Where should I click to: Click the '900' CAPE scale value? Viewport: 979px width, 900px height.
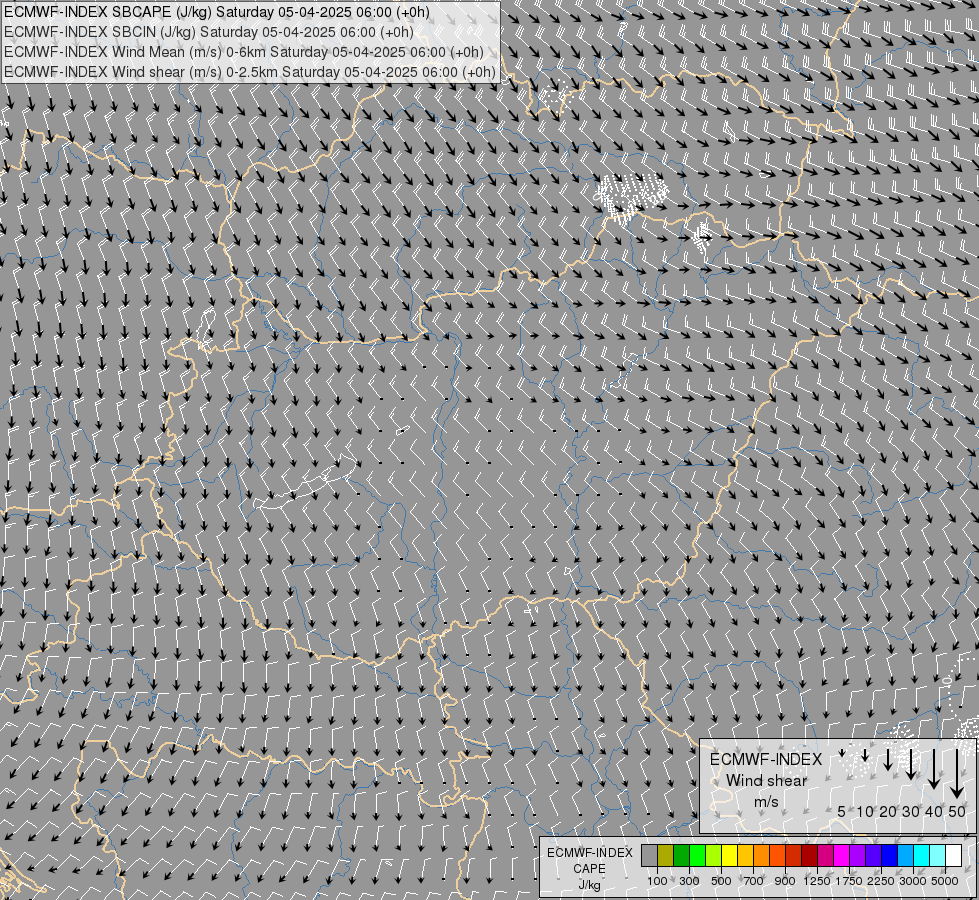pyautogui.click(x=785, y=881)
